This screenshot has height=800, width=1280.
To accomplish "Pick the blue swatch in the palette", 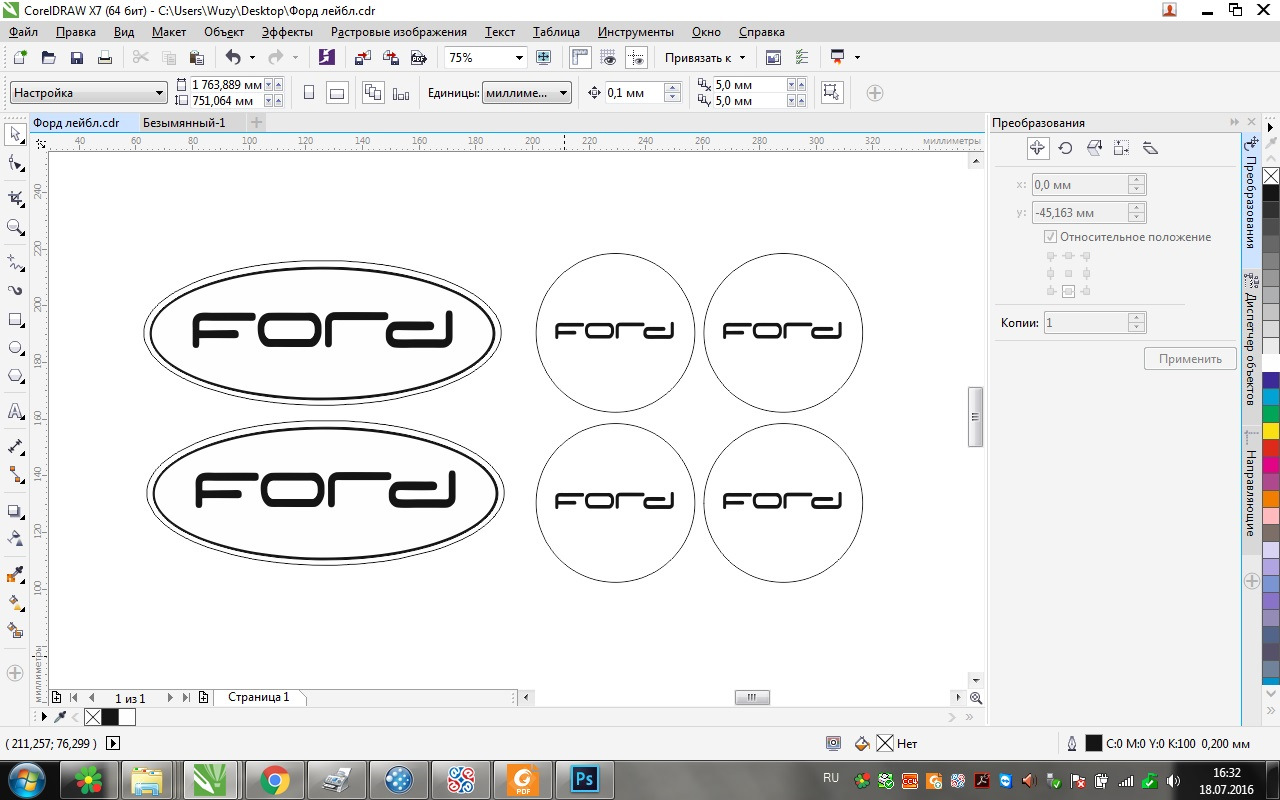I will pyautogui.click(x=1271, y=380).
